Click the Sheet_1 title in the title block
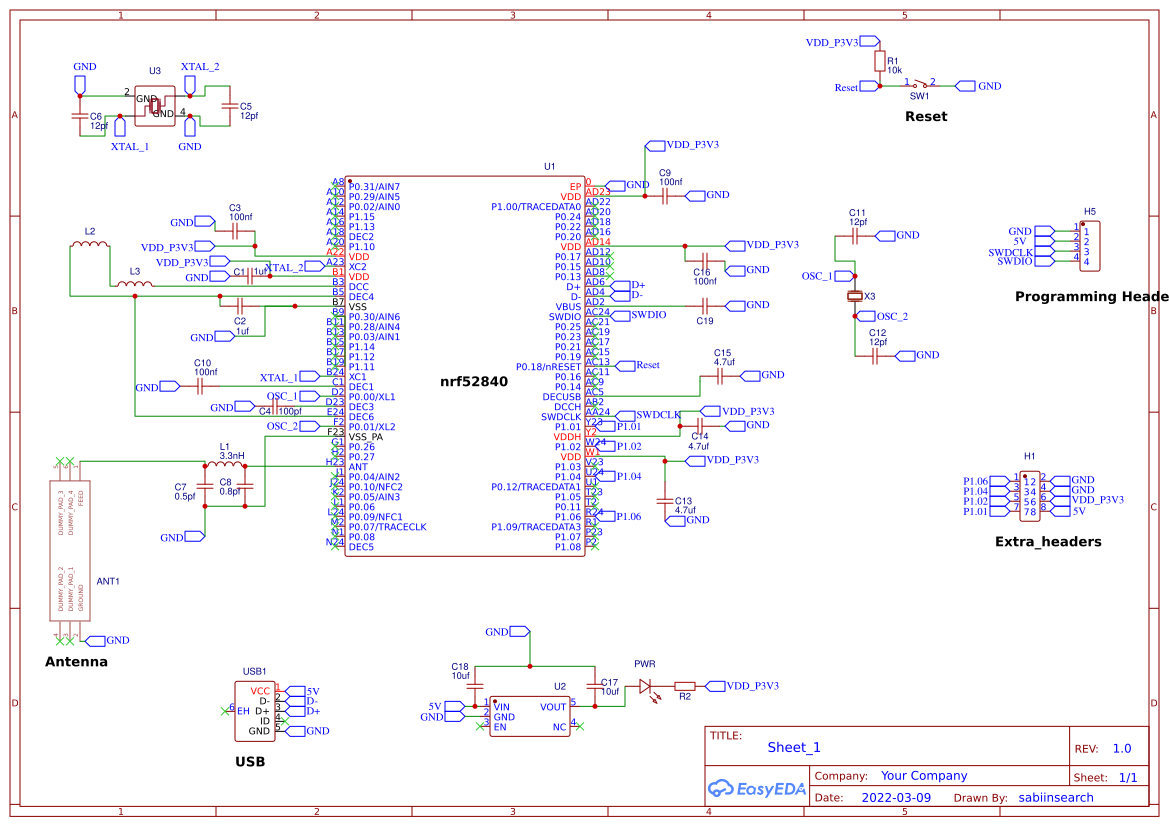Viewport: 1169px width, 827px height. pos(793,747)
